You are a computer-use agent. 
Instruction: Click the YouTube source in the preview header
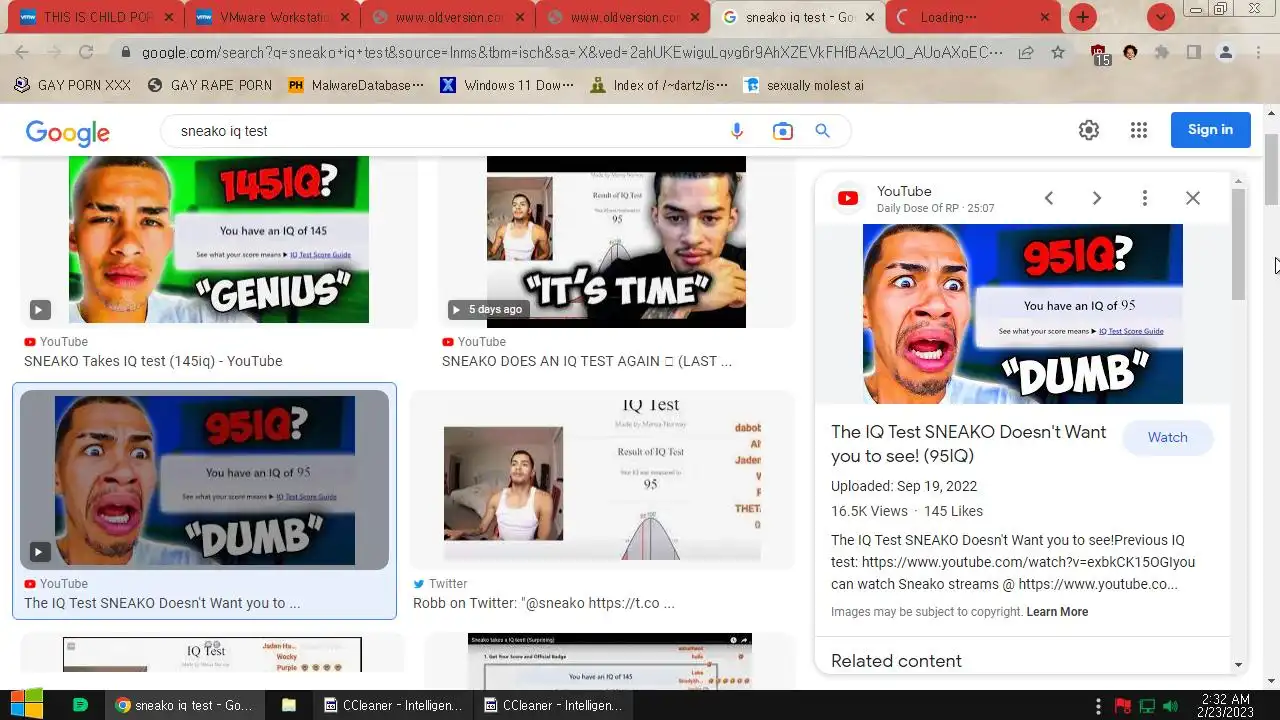904,191
